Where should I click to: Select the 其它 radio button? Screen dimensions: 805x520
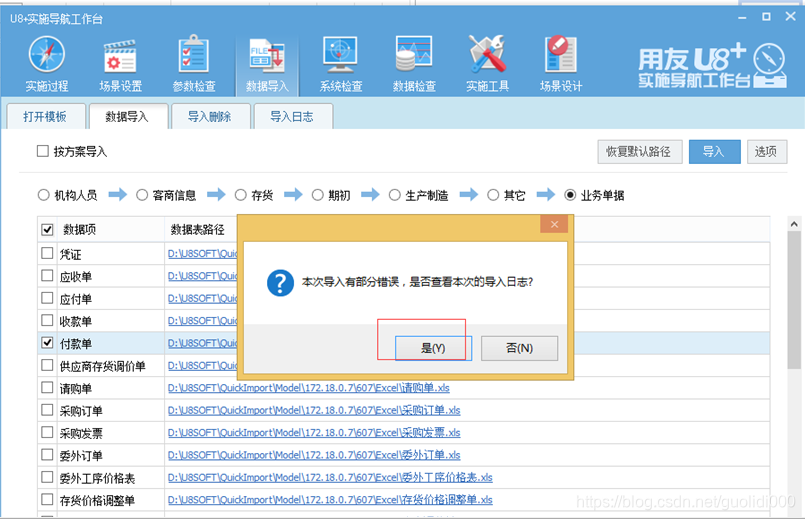493,195
